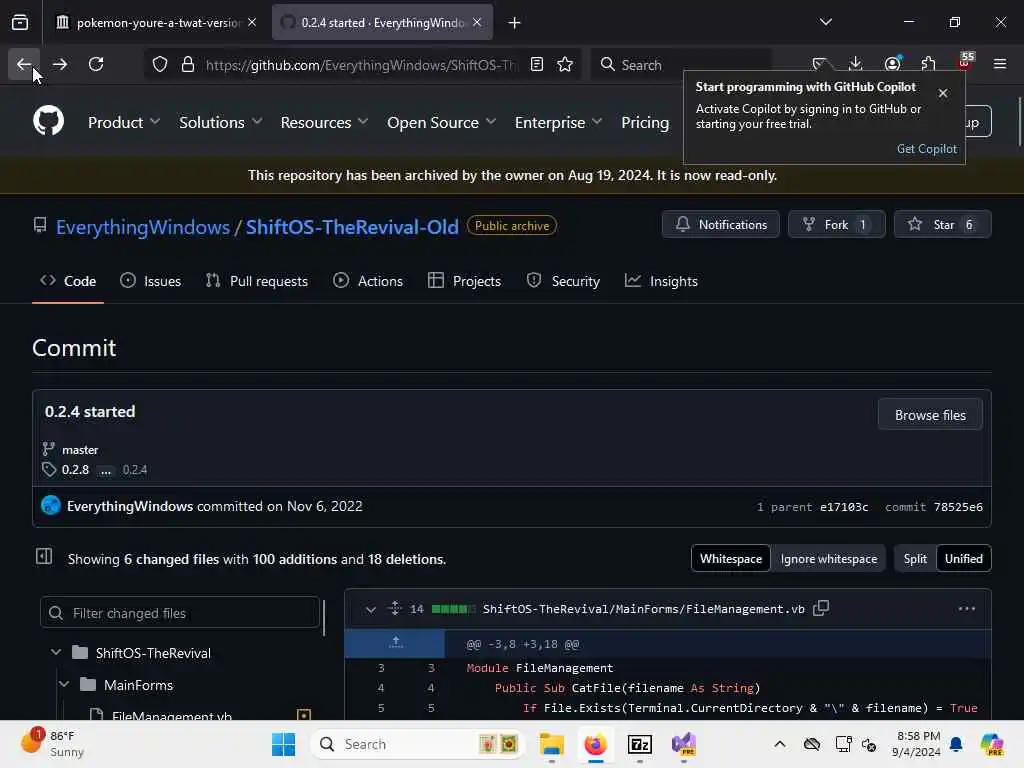Screen dimensions: 1024x768
Task: Open the Actions tab
Action: tap(368, 281)
